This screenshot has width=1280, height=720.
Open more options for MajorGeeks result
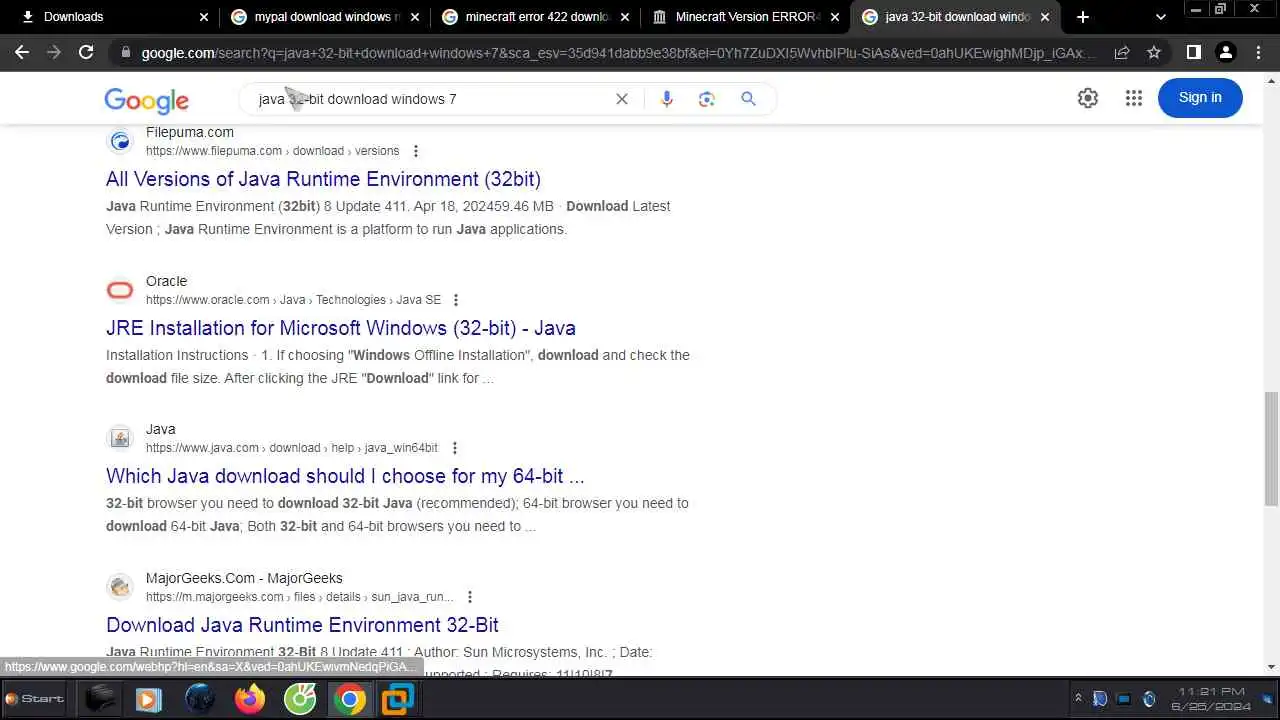coord(470,597)
